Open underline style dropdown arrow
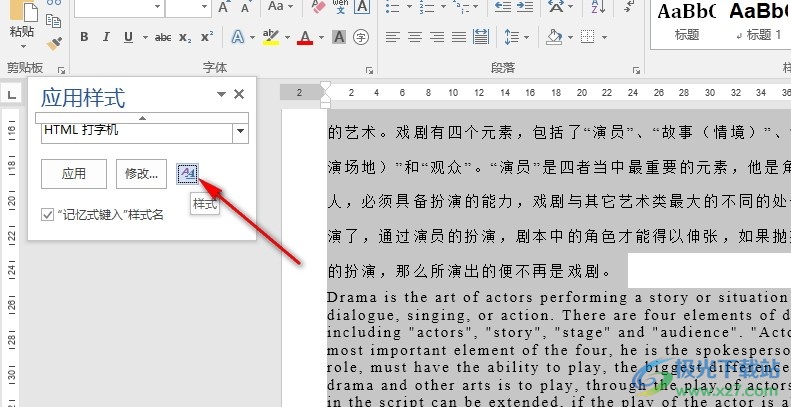This screenshot has width=791, height=407. 145,37
